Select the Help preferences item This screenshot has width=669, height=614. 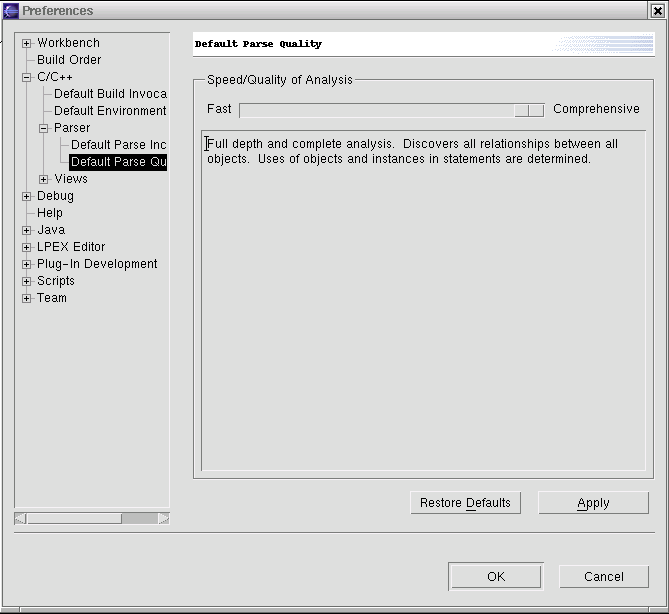(50, 213)
